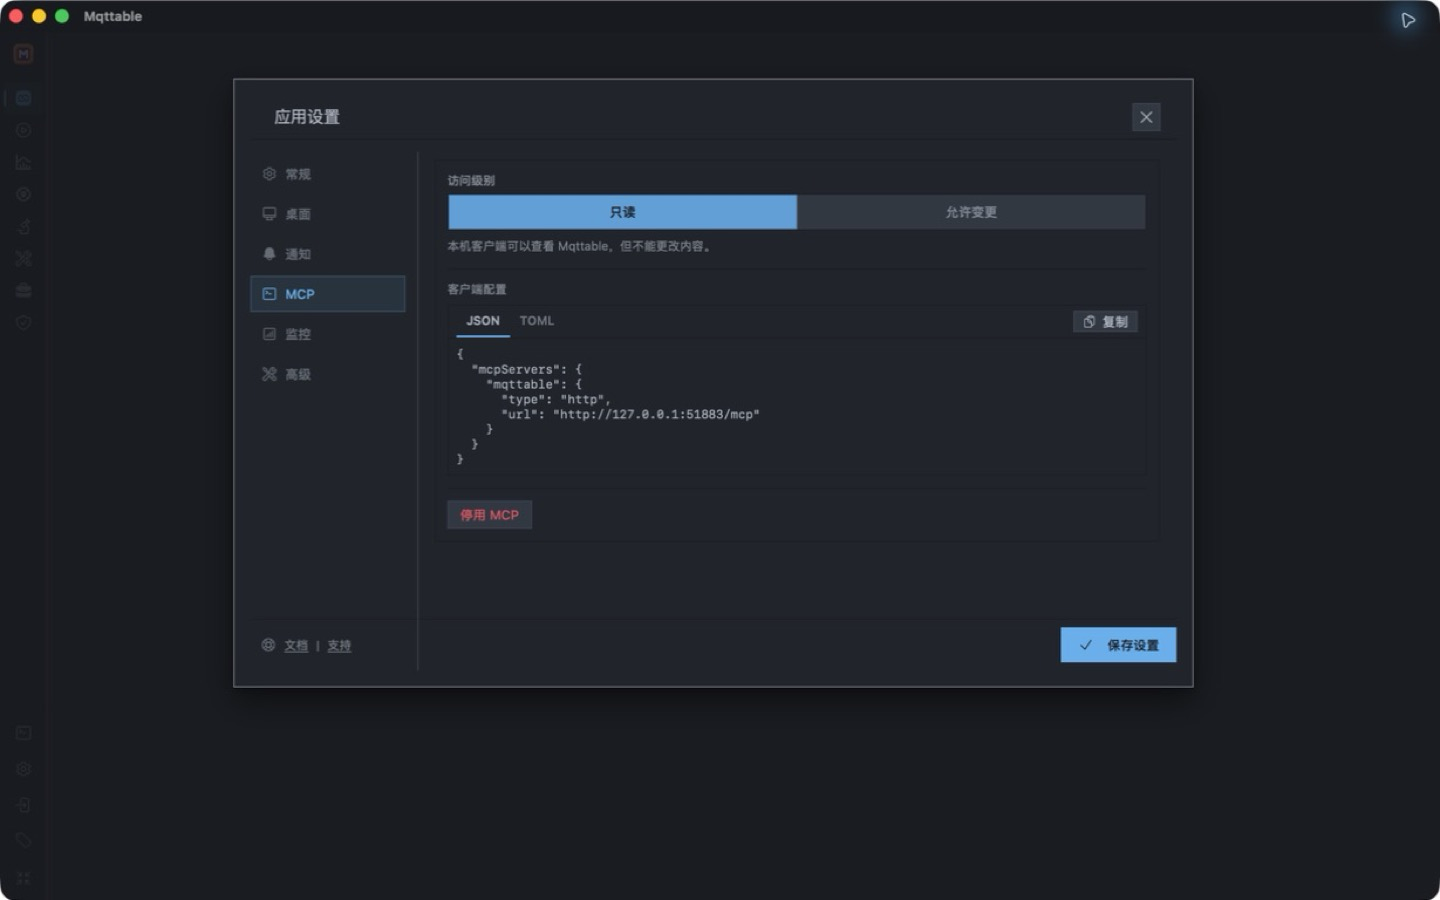Click the "mqttable": { code line
The width and height of the screenshot is (1440, 900).
tap(534, 384)
